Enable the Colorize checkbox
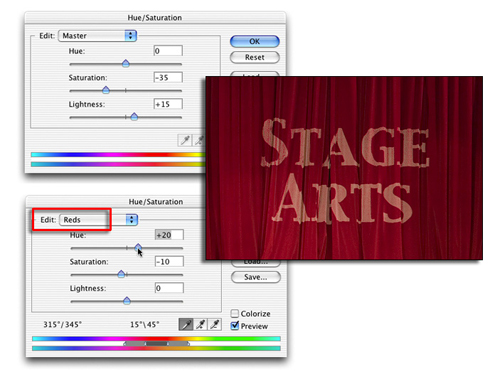The width and height of the screenshot is (500, 379). pos(235,313)
